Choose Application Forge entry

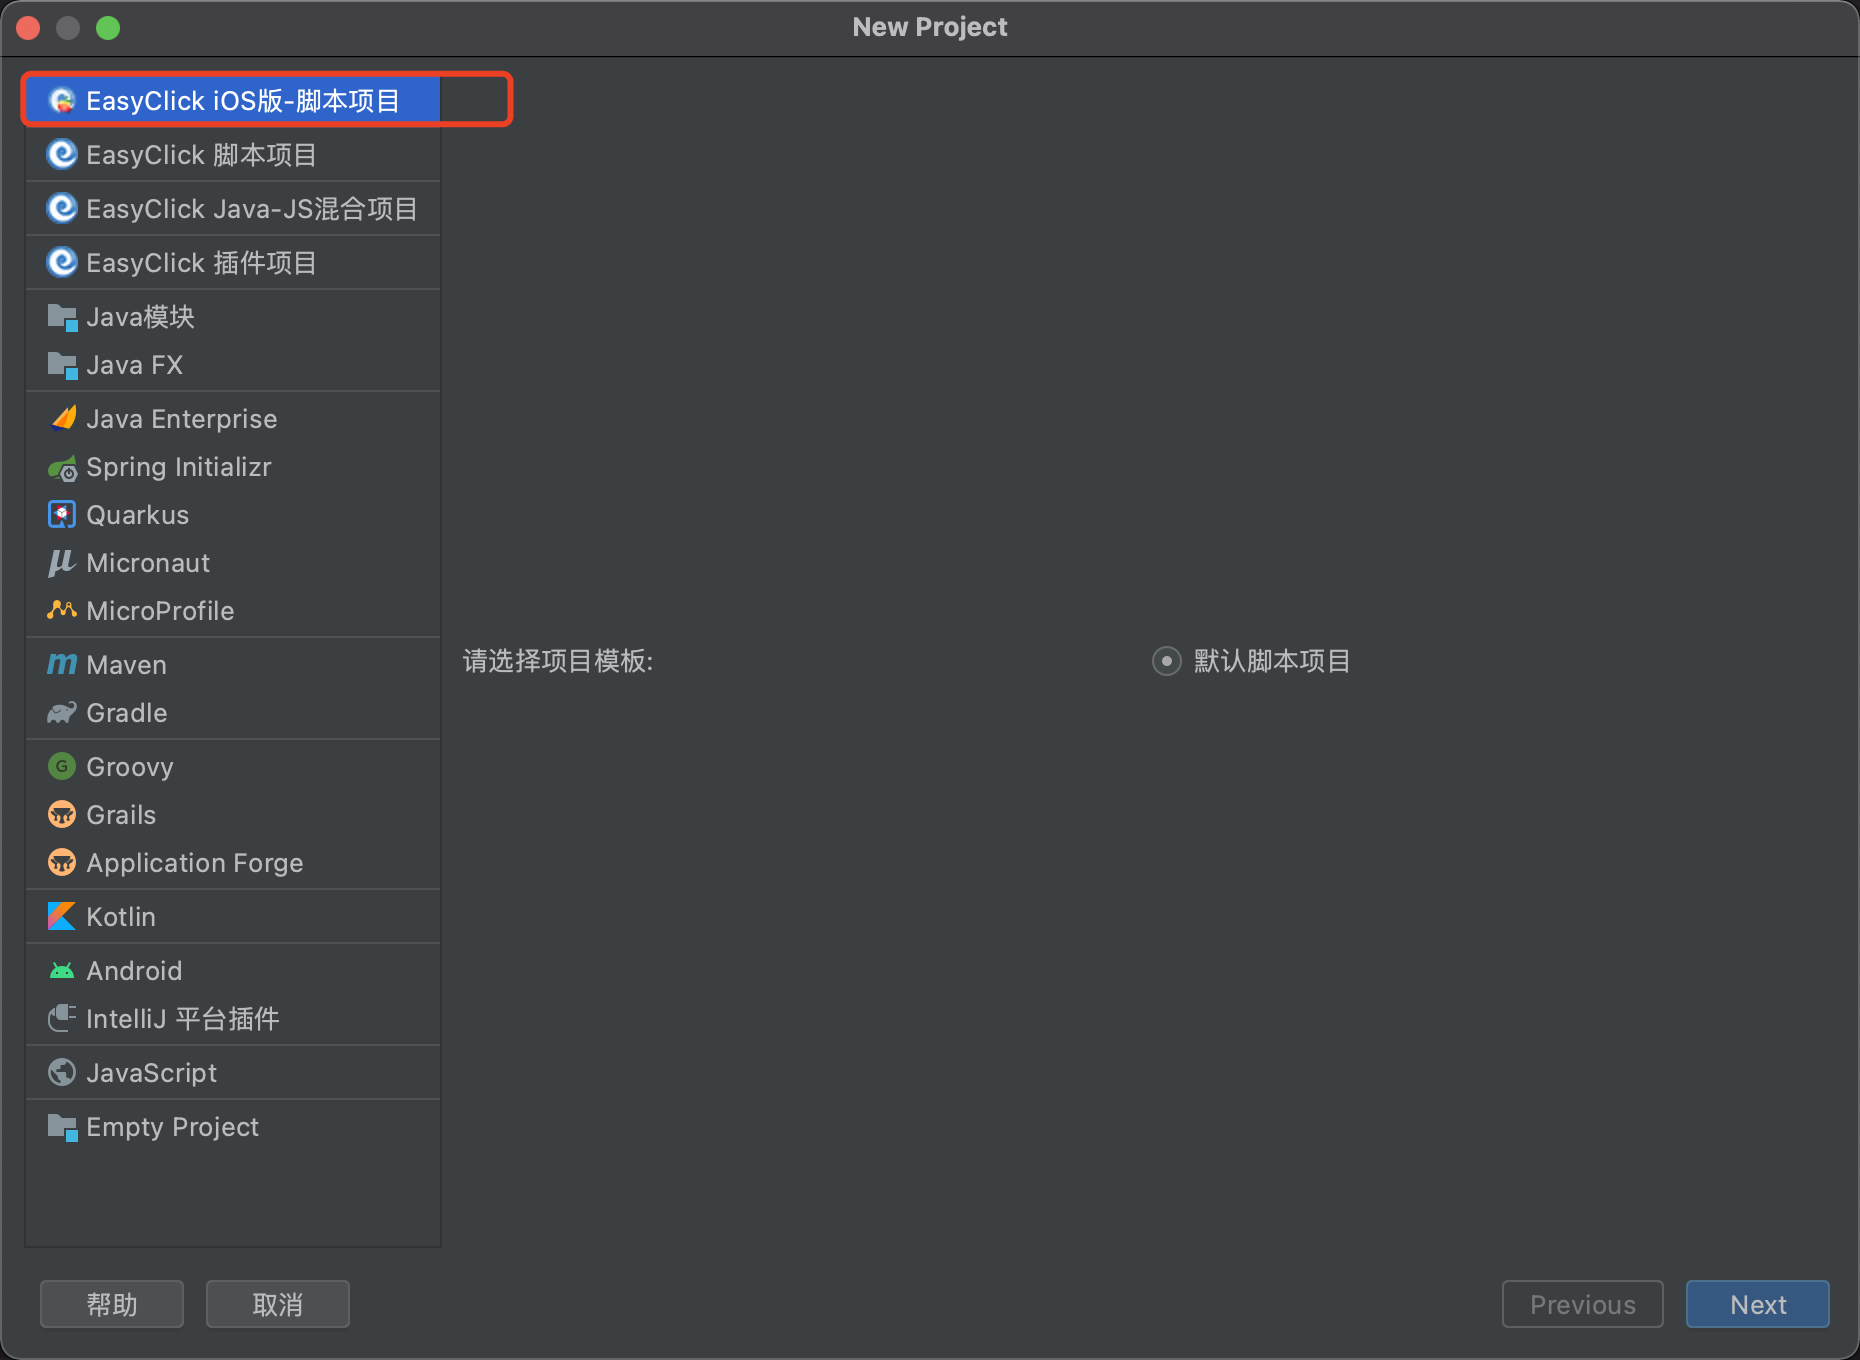(x=233, y=862)
